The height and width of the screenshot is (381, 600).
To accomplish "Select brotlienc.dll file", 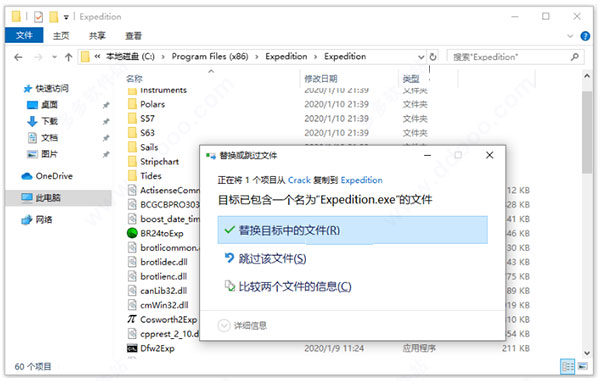I will tap(164, 276).
